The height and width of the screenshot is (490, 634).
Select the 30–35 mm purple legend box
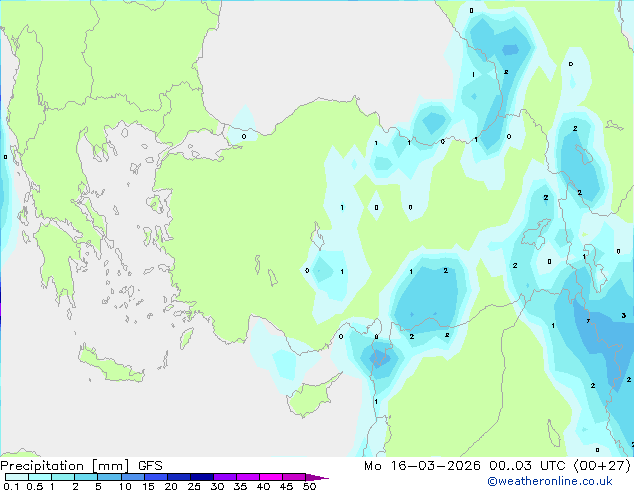point(225,477)
